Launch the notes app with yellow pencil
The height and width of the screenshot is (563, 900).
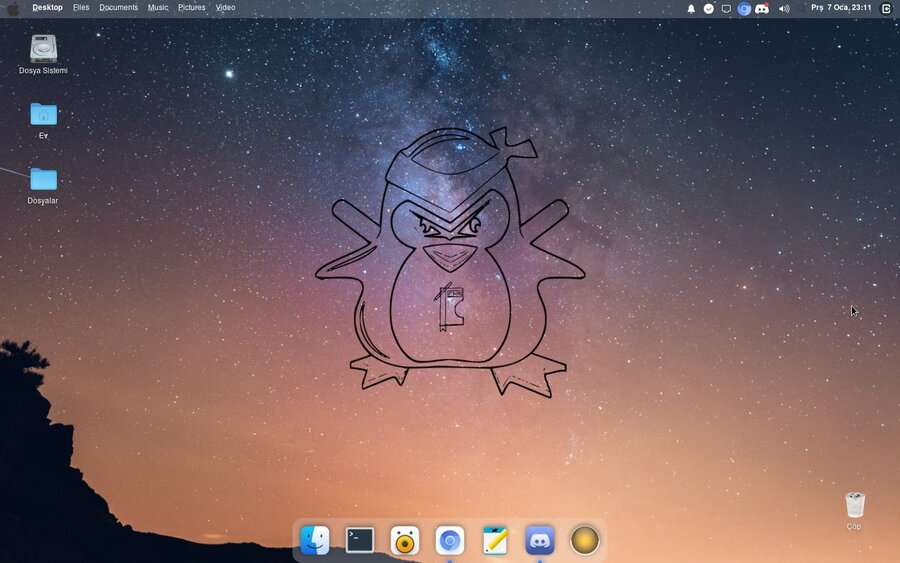pyautogui.click(x=495, y=540)
